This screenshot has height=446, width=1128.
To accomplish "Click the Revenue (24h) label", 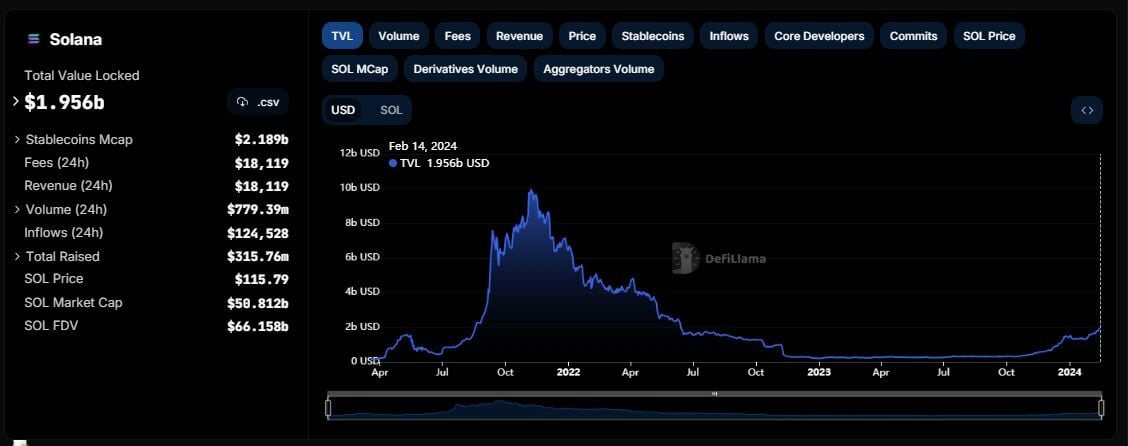I will [68, 186].
